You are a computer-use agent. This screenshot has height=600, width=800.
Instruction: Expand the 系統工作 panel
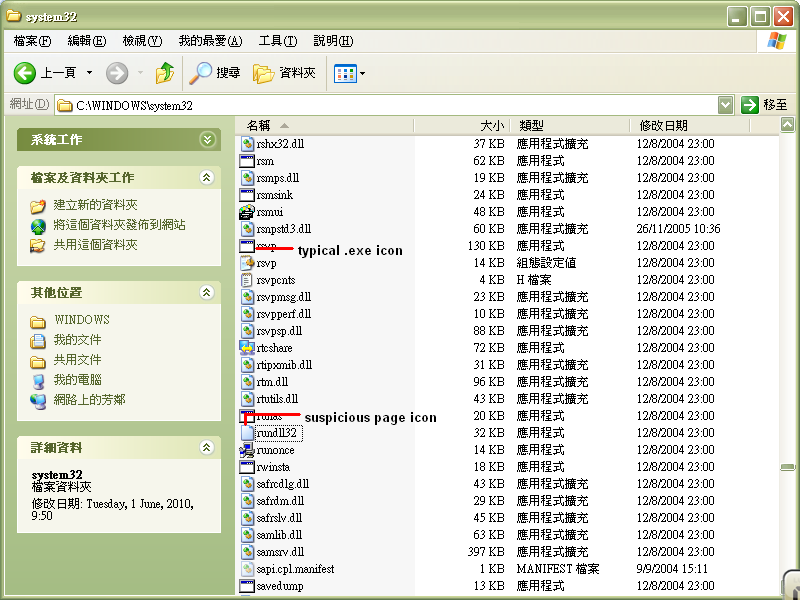tap(207, 139)
